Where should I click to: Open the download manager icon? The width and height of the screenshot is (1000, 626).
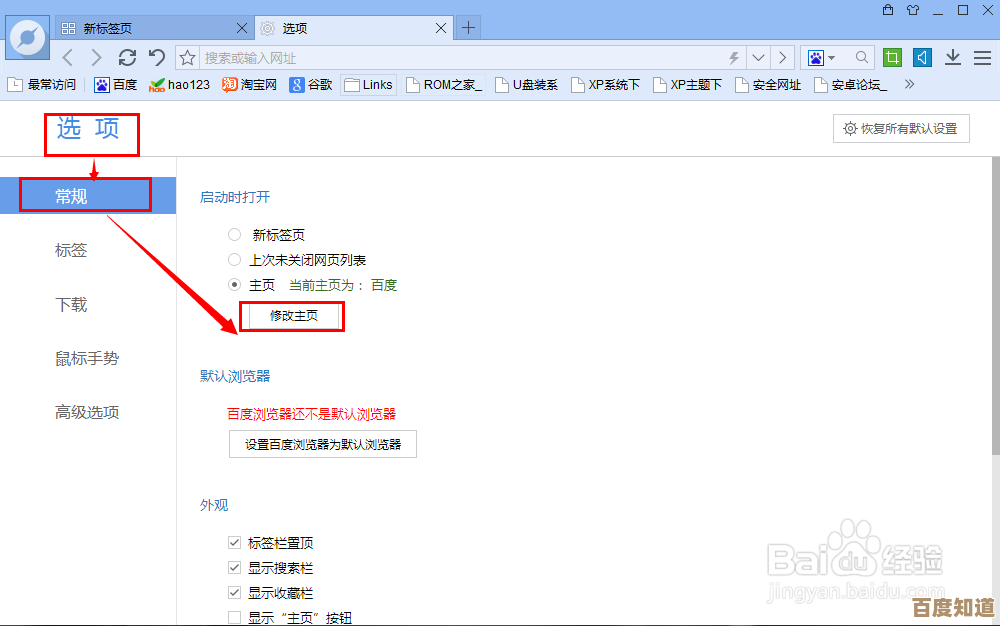tap(952, 58)
